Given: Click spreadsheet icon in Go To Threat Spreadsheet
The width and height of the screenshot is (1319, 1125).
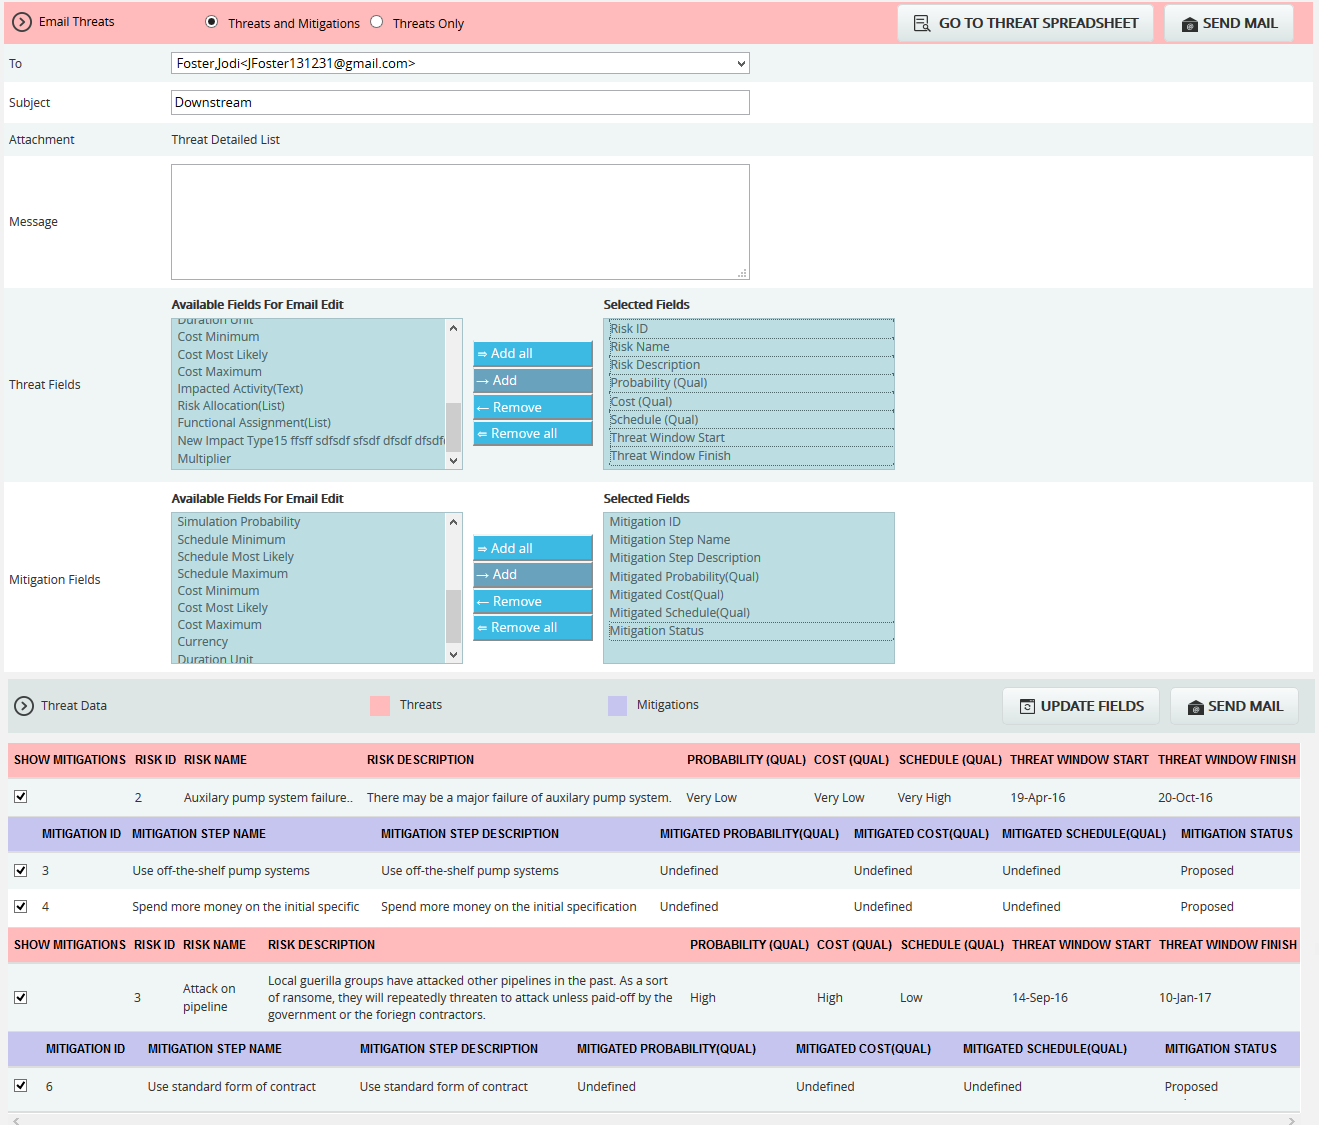Looking at the screenshot, I should 922,23.
